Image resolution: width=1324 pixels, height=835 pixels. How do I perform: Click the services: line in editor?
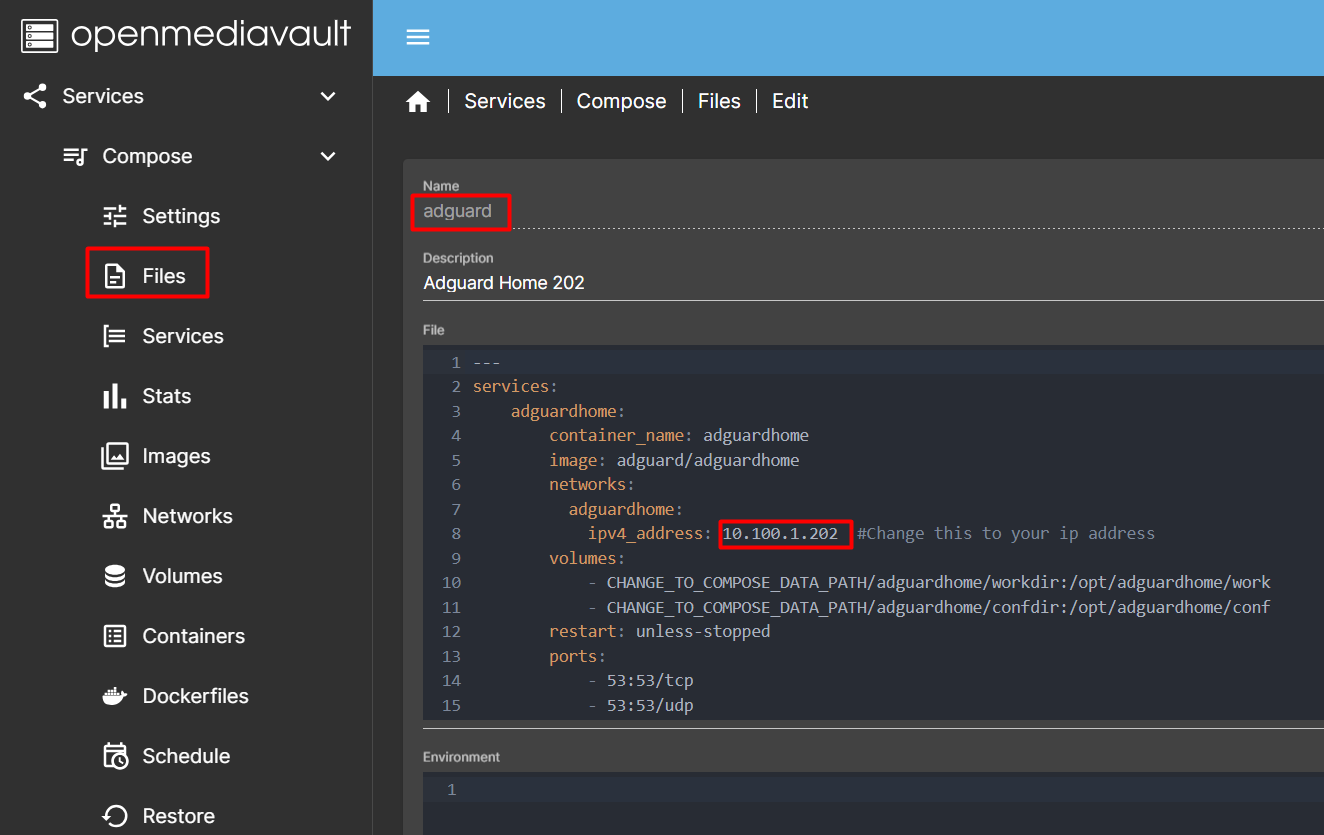515,386
